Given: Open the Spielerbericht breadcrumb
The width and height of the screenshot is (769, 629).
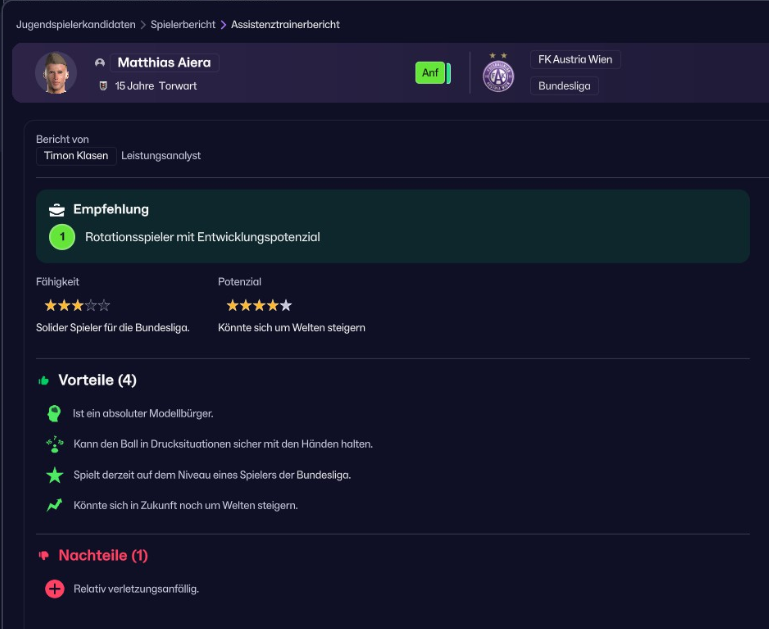Looking at the screenshot, I should coord(183,24).
